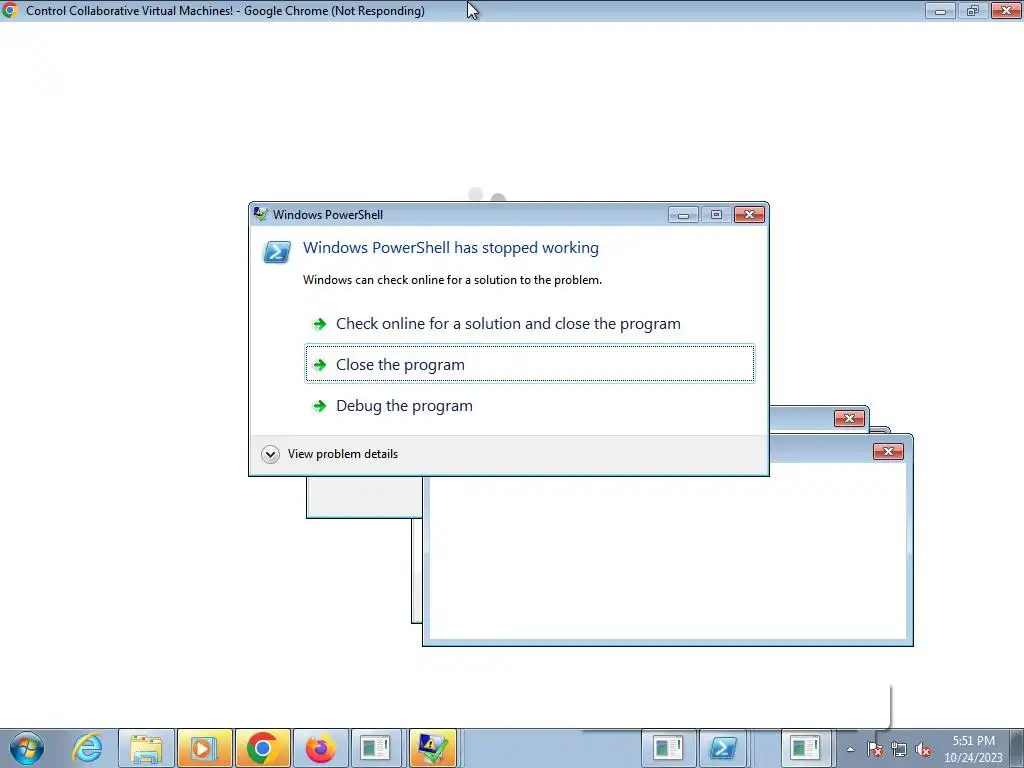
Task: Close the not-responding Chrome window
Action: [x=1006, y=10]
